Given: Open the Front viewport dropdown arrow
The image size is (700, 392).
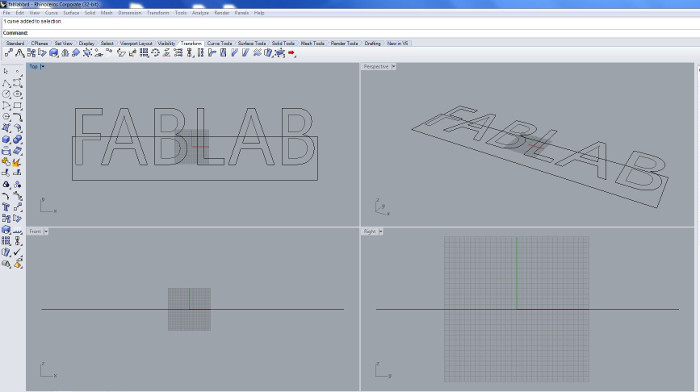Looking at the screenshot, I should [x=46, y=231].
